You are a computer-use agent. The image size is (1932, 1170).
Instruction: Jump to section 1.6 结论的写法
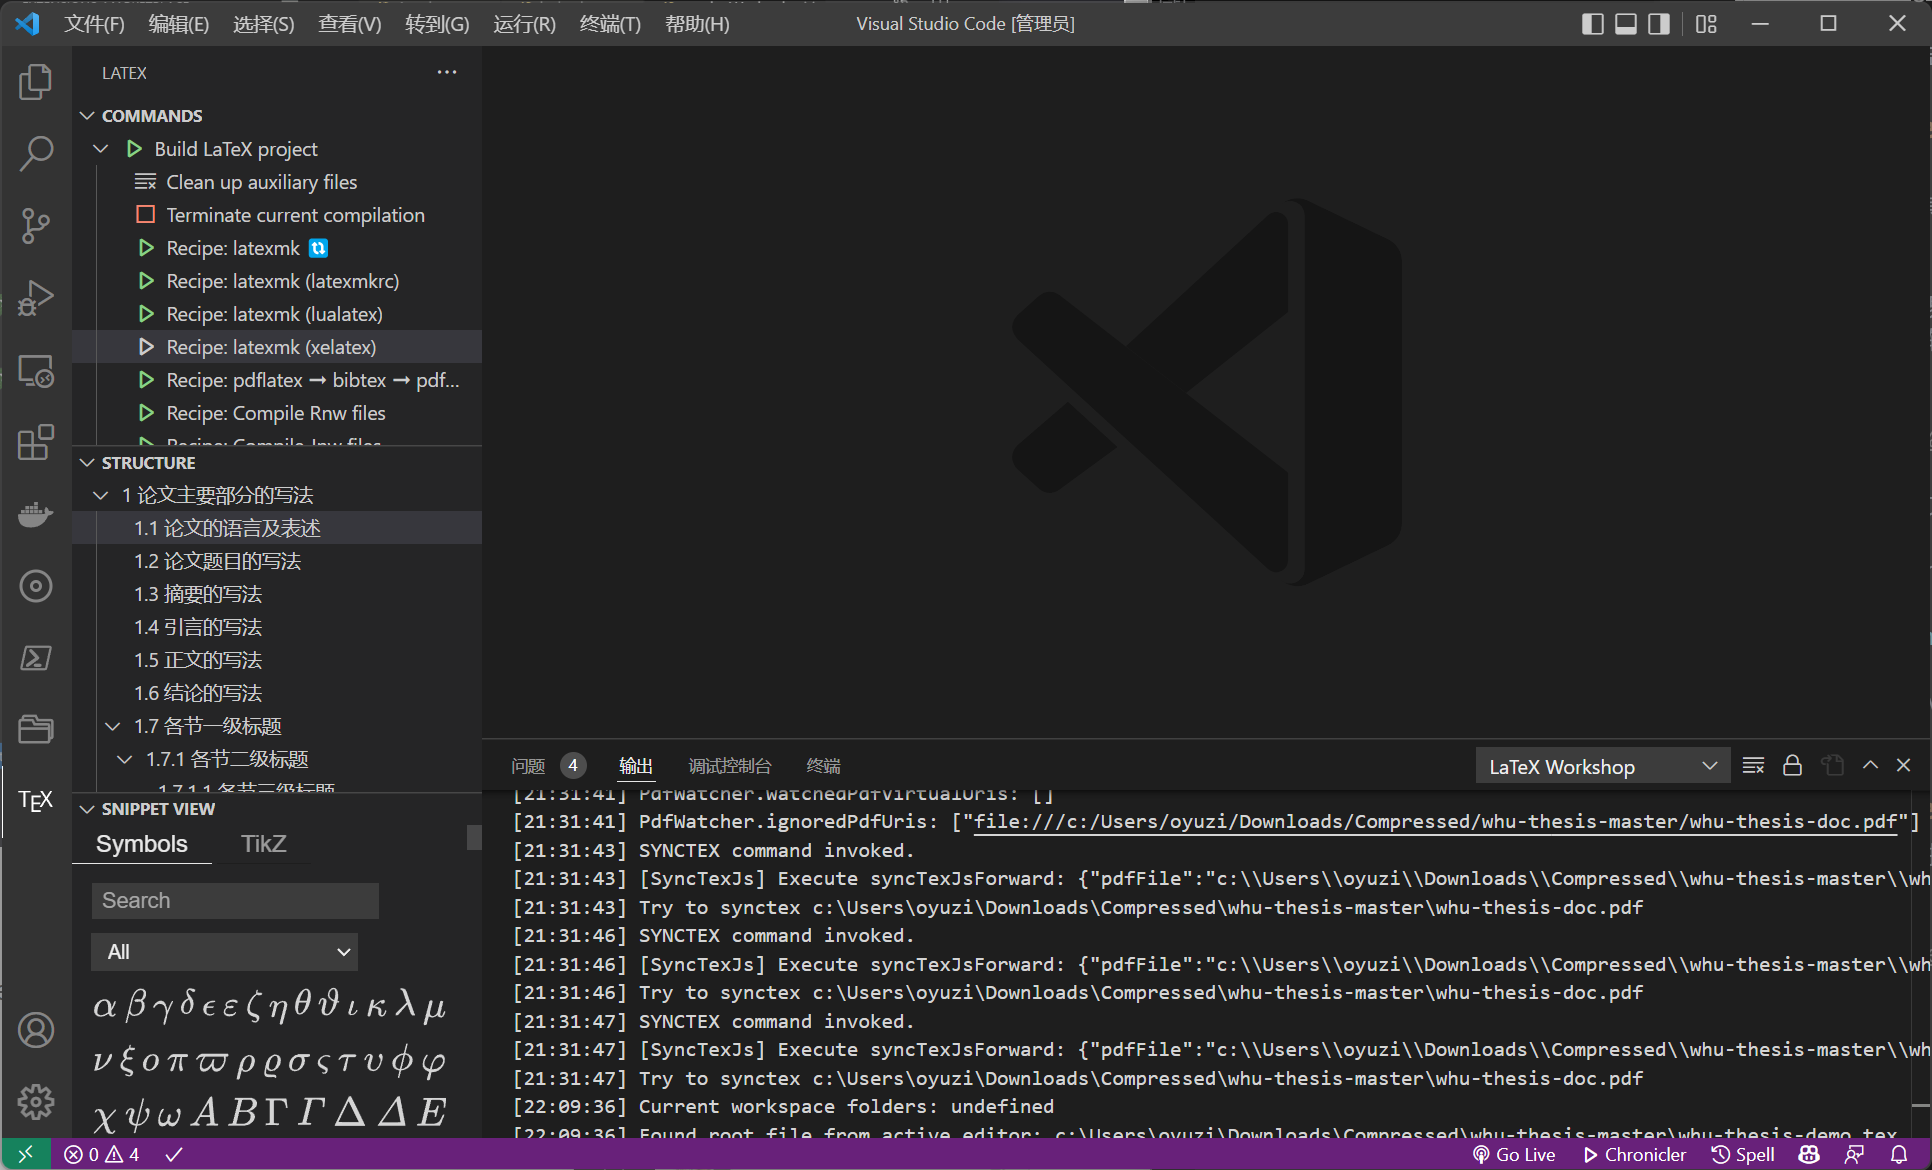[198, 693]
